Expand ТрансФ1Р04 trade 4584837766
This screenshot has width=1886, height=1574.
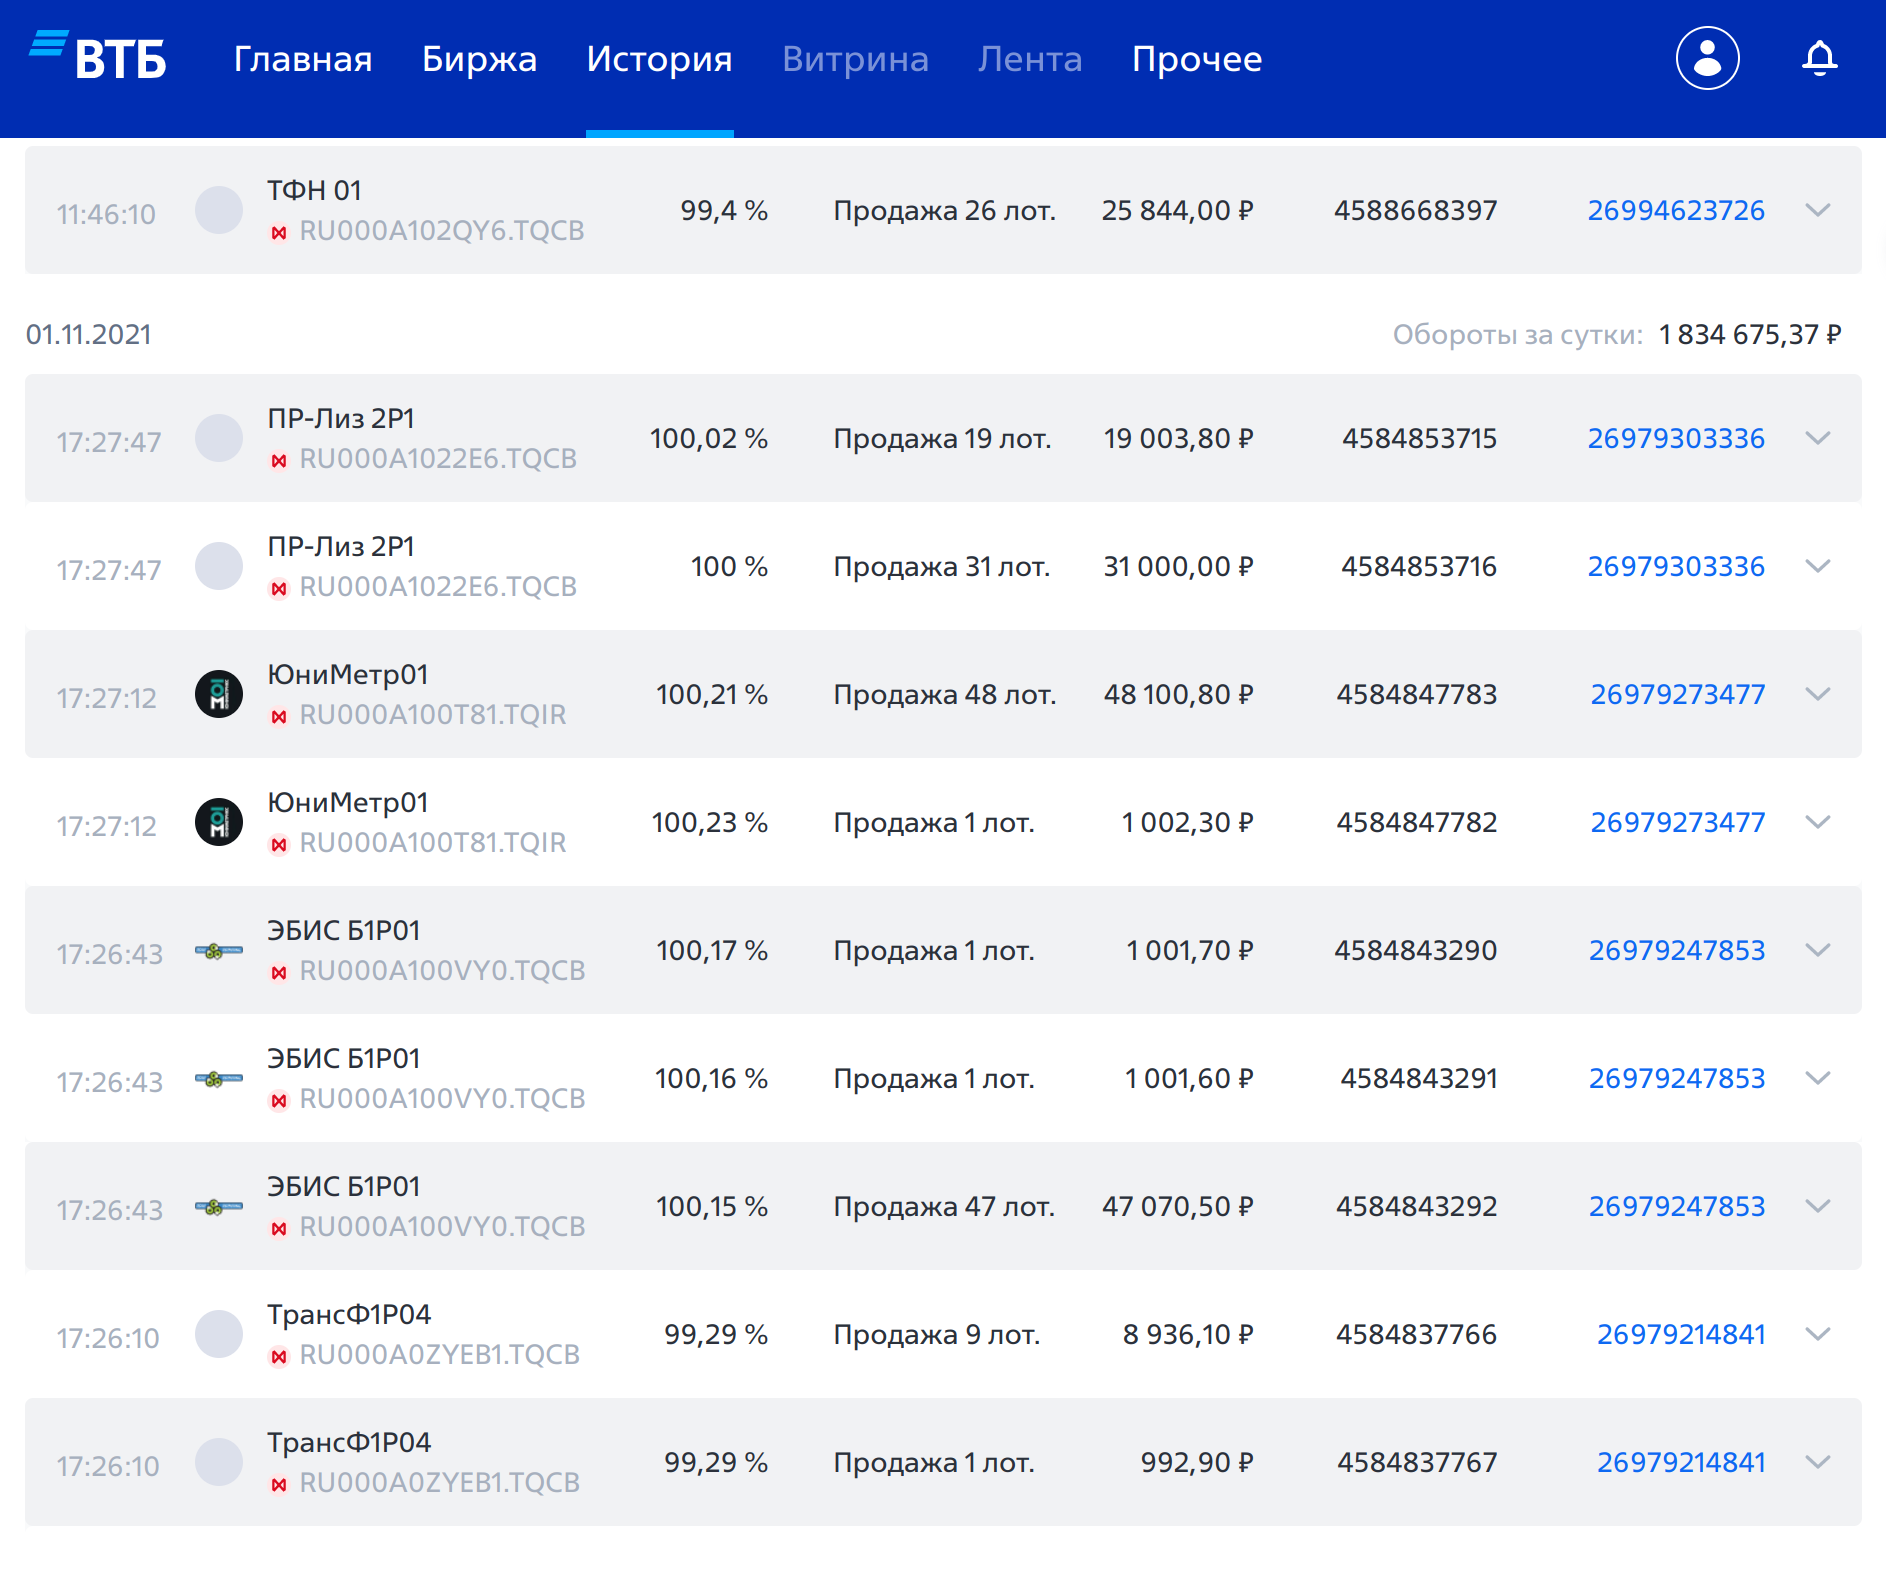coord(1818,1334)
